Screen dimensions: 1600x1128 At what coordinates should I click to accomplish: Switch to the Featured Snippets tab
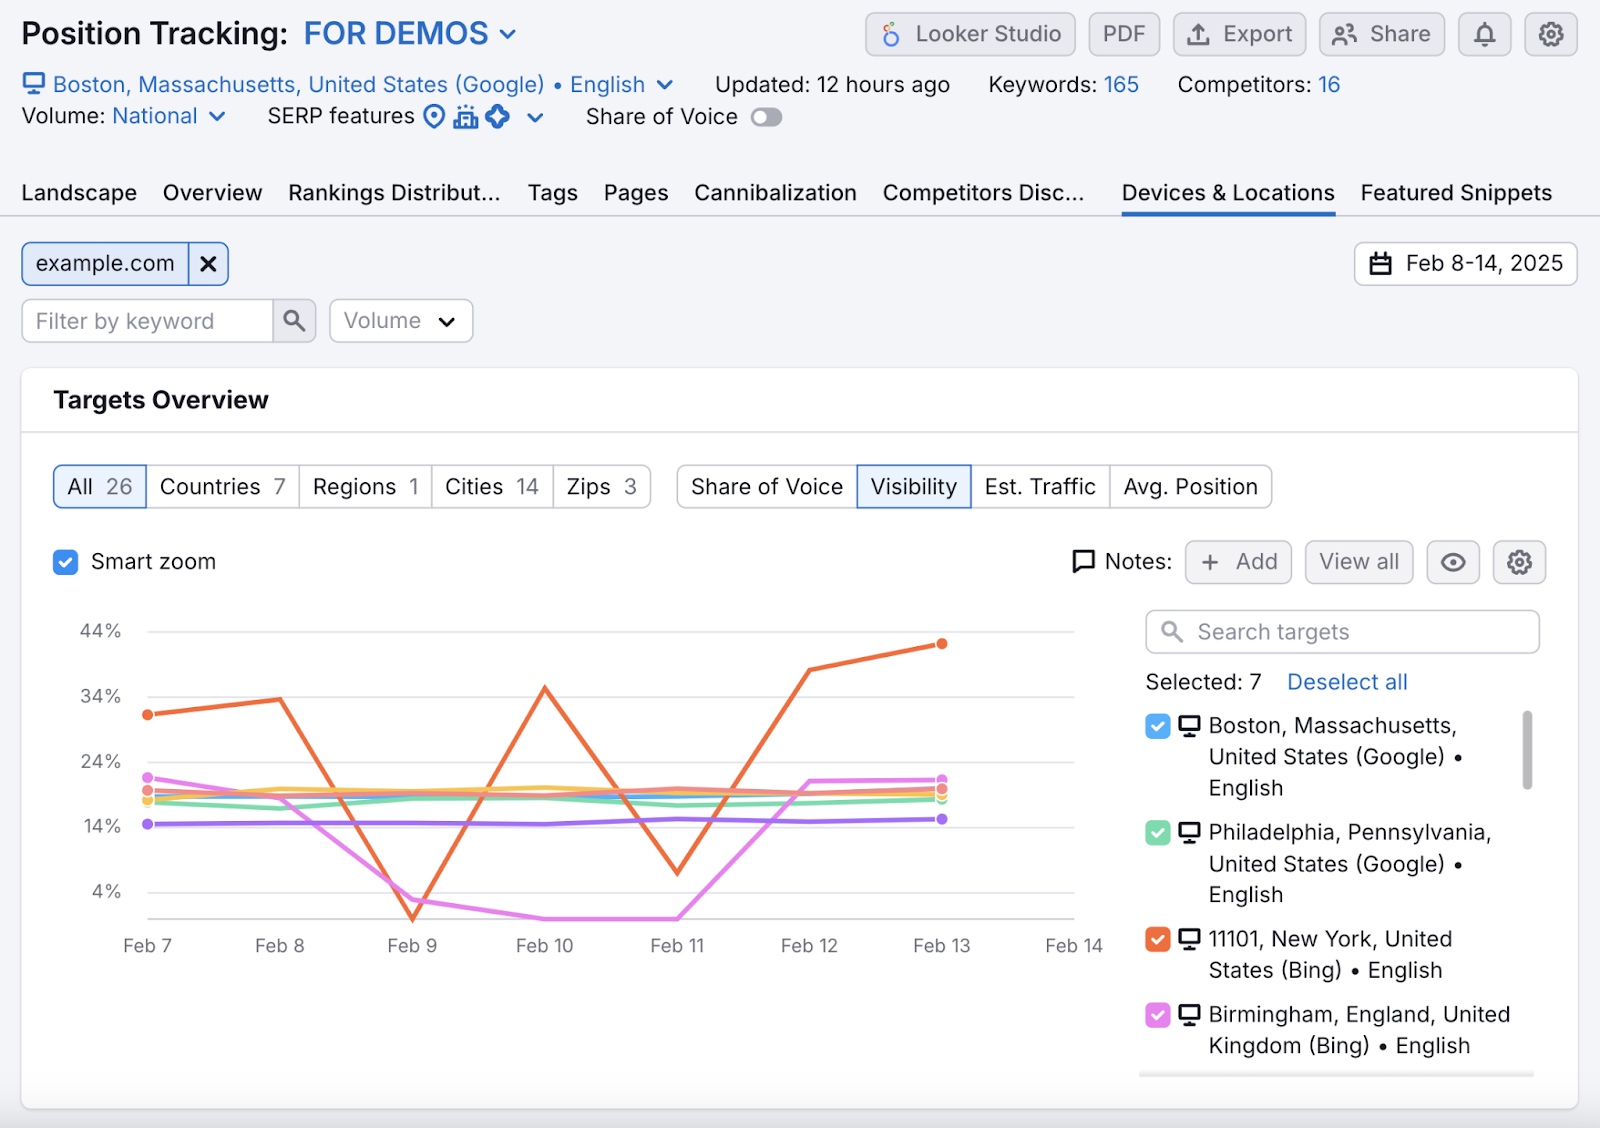[x=1455, y=192]
